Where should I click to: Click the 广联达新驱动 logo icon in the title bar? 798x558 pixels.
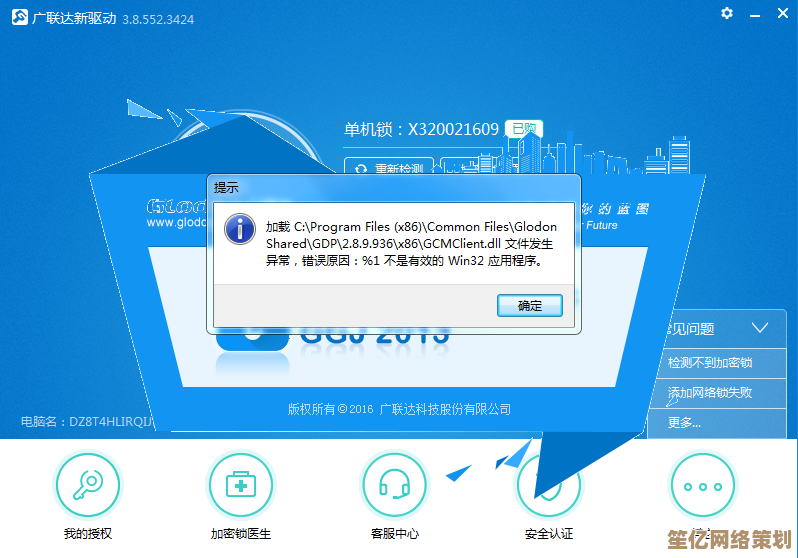pos(15,18)
